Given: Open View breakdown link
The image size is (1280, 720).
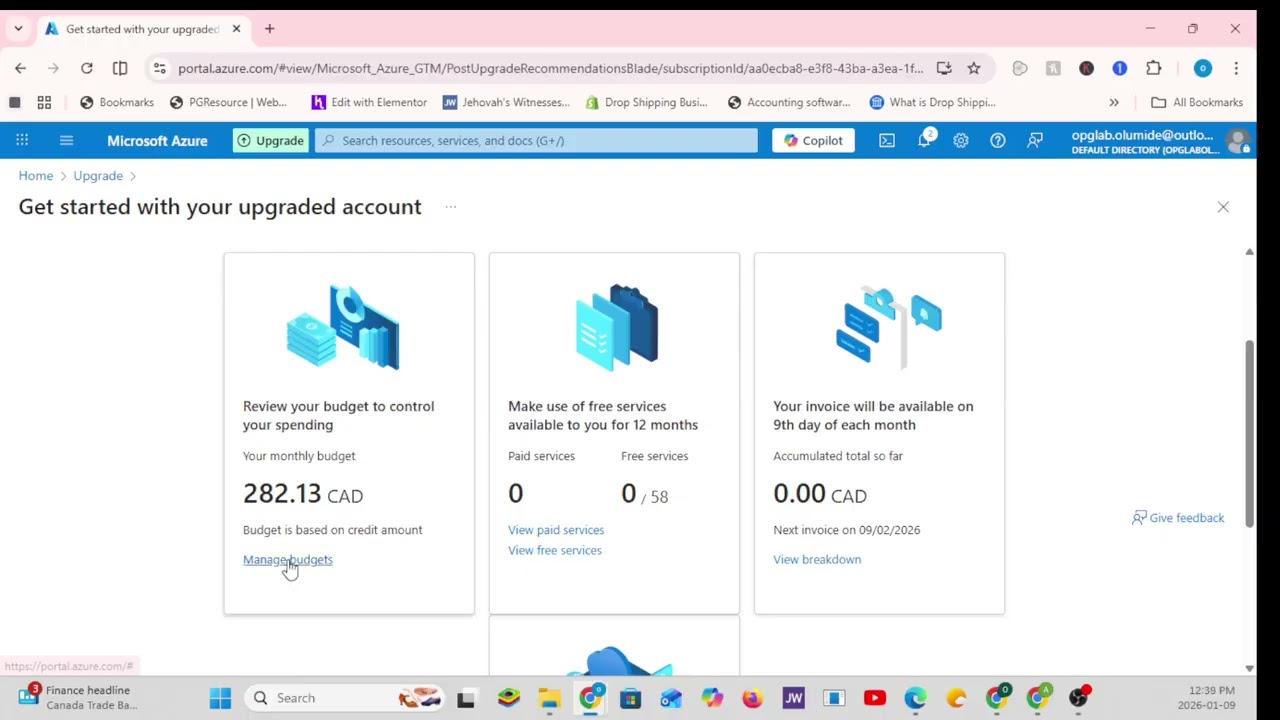Looking at the screenshot, I should 817,559.
